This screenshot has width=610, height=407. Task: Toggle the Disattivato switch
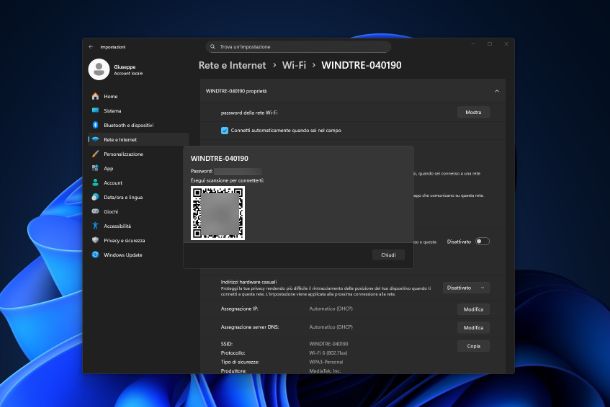(482, 242)
